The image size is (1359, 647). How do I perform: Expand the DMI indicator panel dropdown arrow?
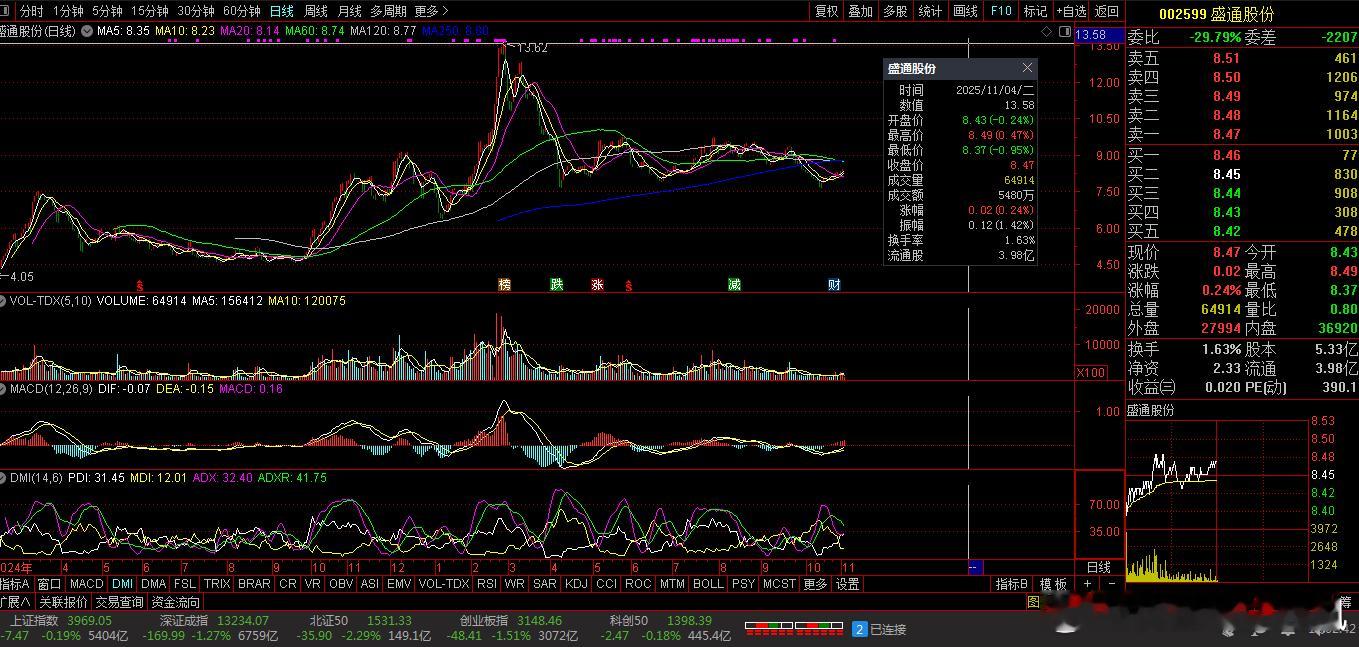coord(3,478)
